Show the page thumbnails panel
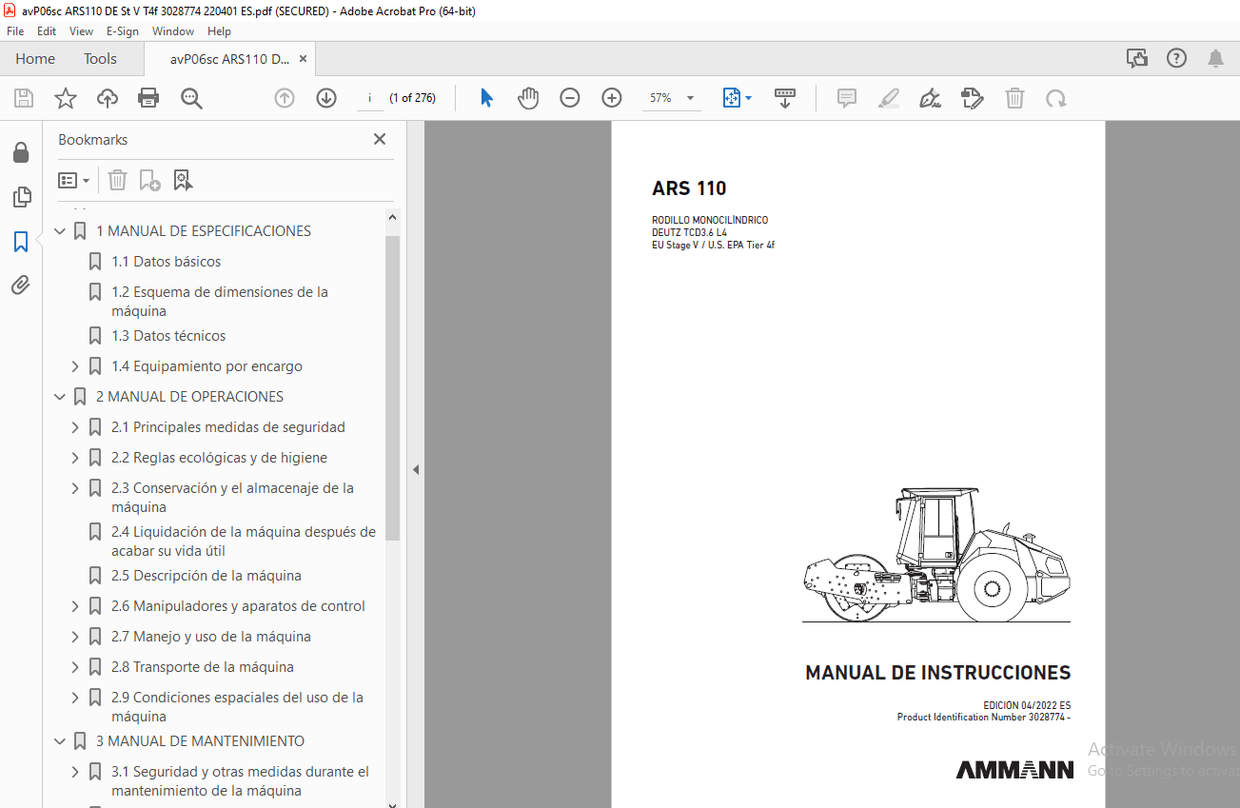The height and width of the screenshot is (808, 1240). 21,197
